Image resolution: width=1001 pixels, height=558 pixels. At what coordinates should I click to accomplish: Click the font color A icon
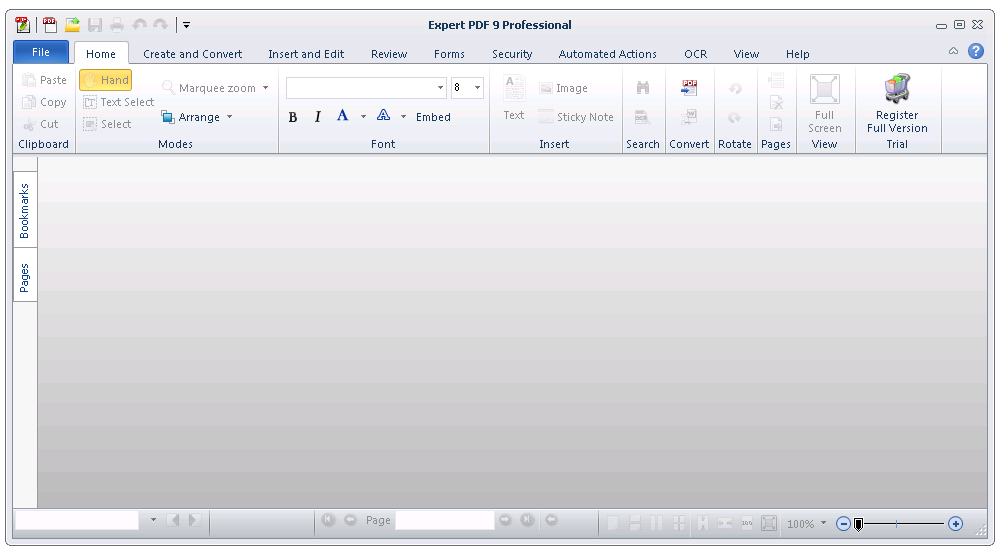point(343,116)
